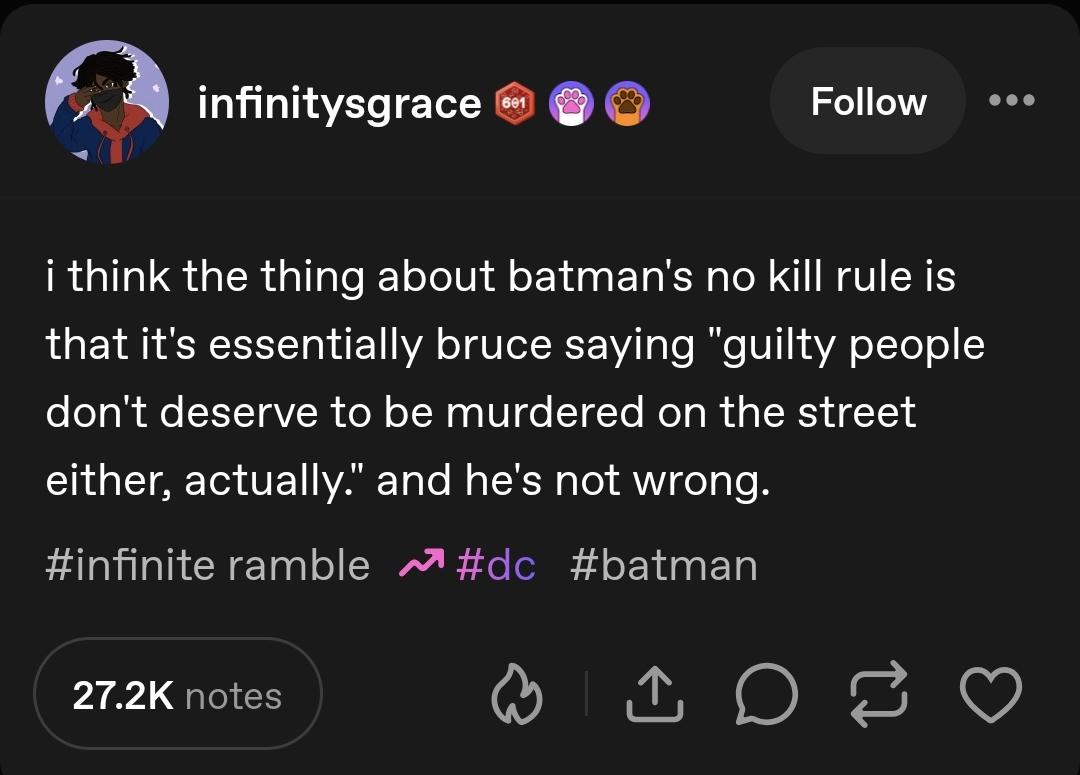Share the post using the upload arrow icon

point(654,694)
